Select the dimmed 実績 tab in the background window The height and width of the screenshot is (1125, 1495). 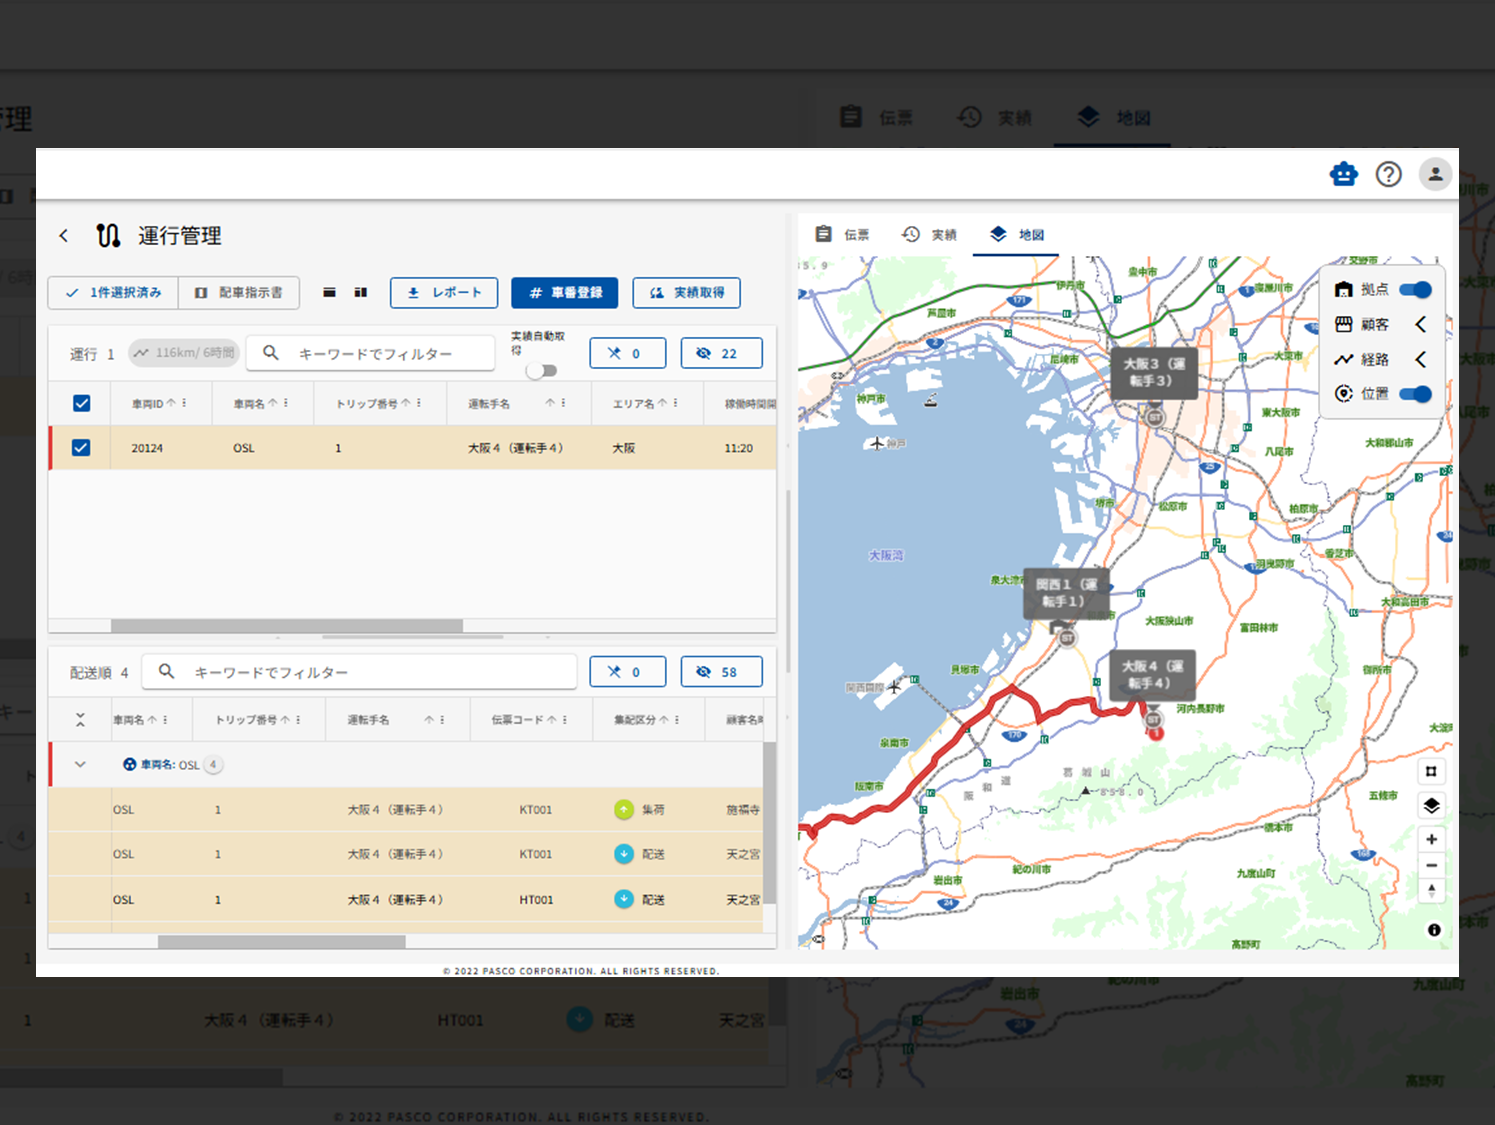tap(995, 118)
